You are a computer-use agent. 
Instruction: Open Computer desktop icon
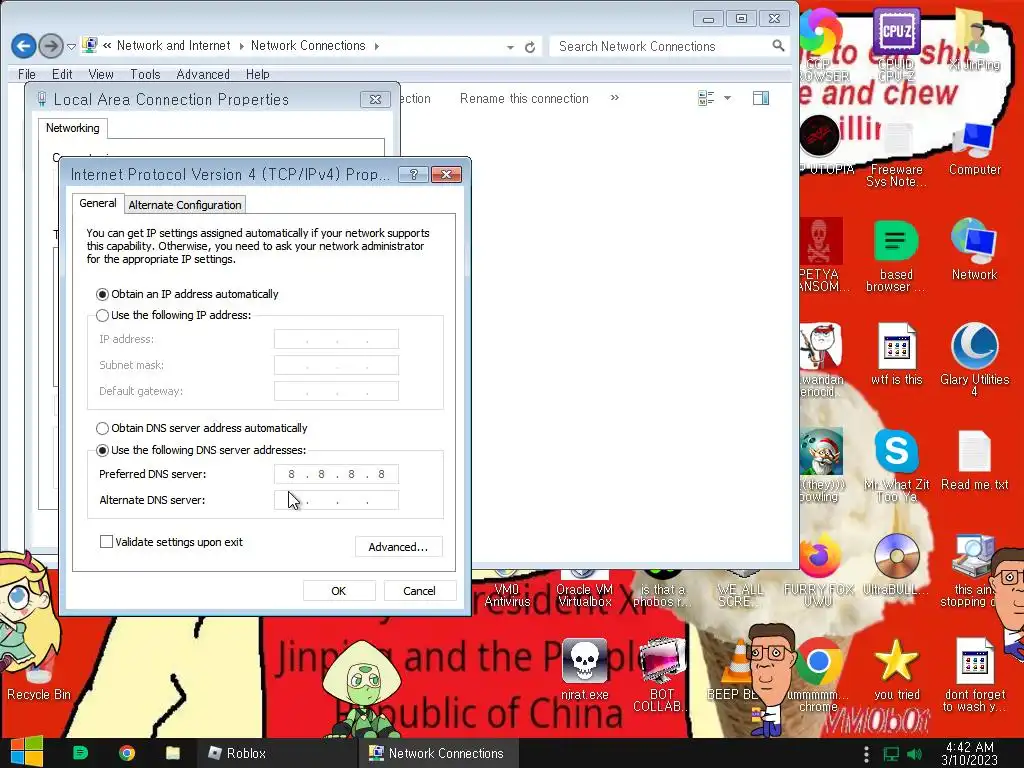tap(974, 150)
